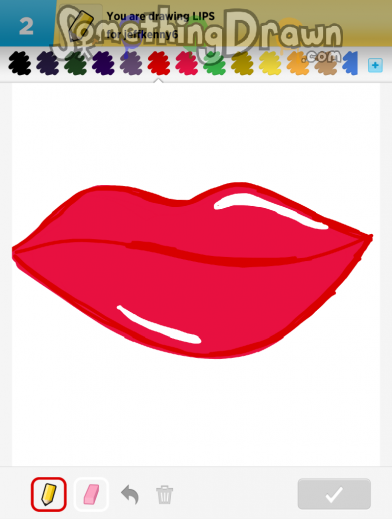Select the crimson pink color swatch
This screenshot has width=392, height=519.
(x=187, y=63)
